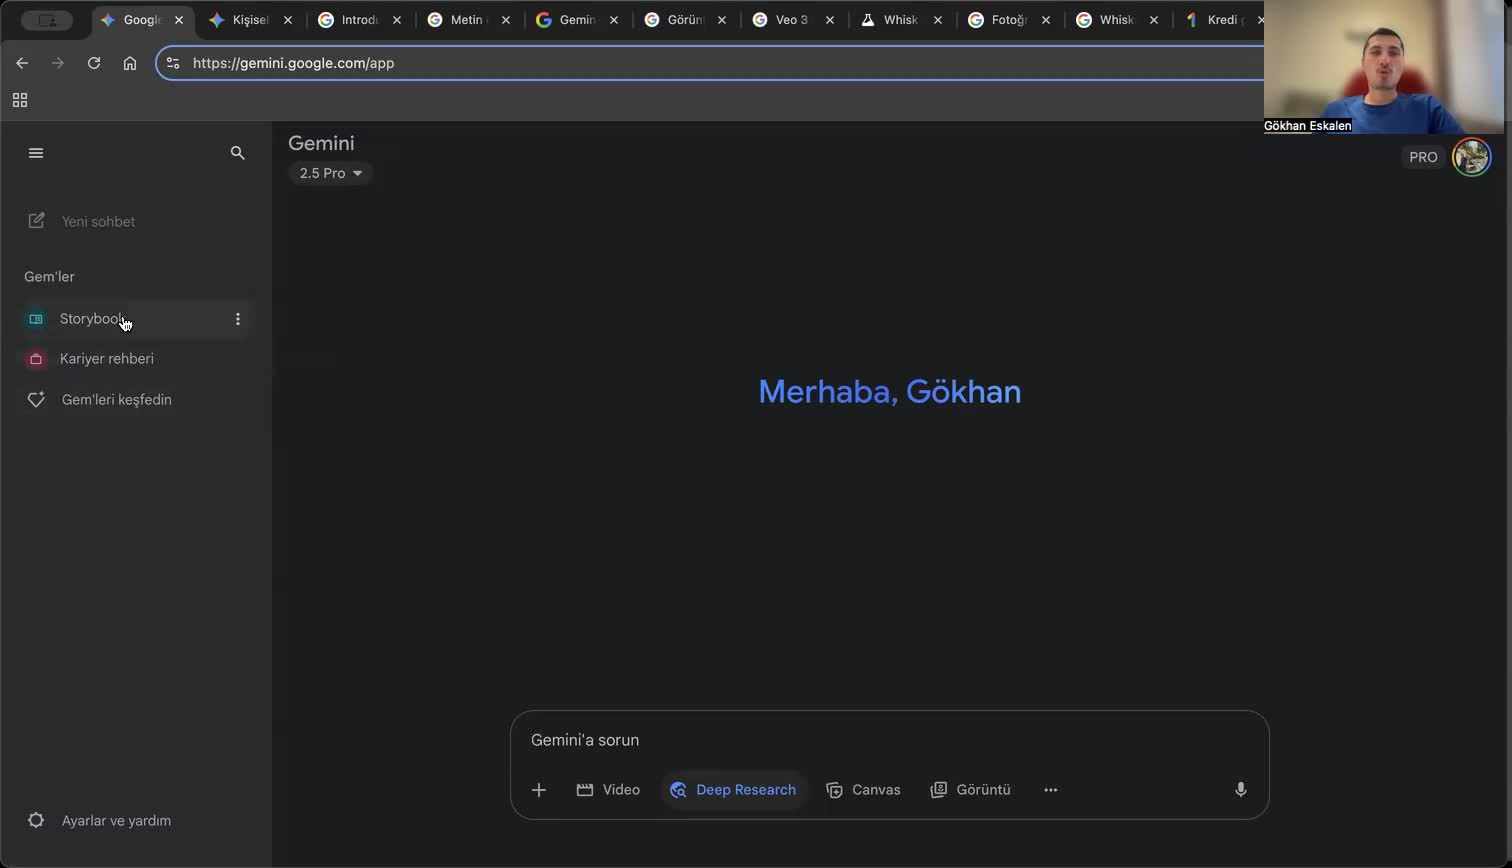The height and width of the screenshot is (868, 1512).
Task: Click the Merhaba, Gökhan greeting
Action: coord(890,391)
